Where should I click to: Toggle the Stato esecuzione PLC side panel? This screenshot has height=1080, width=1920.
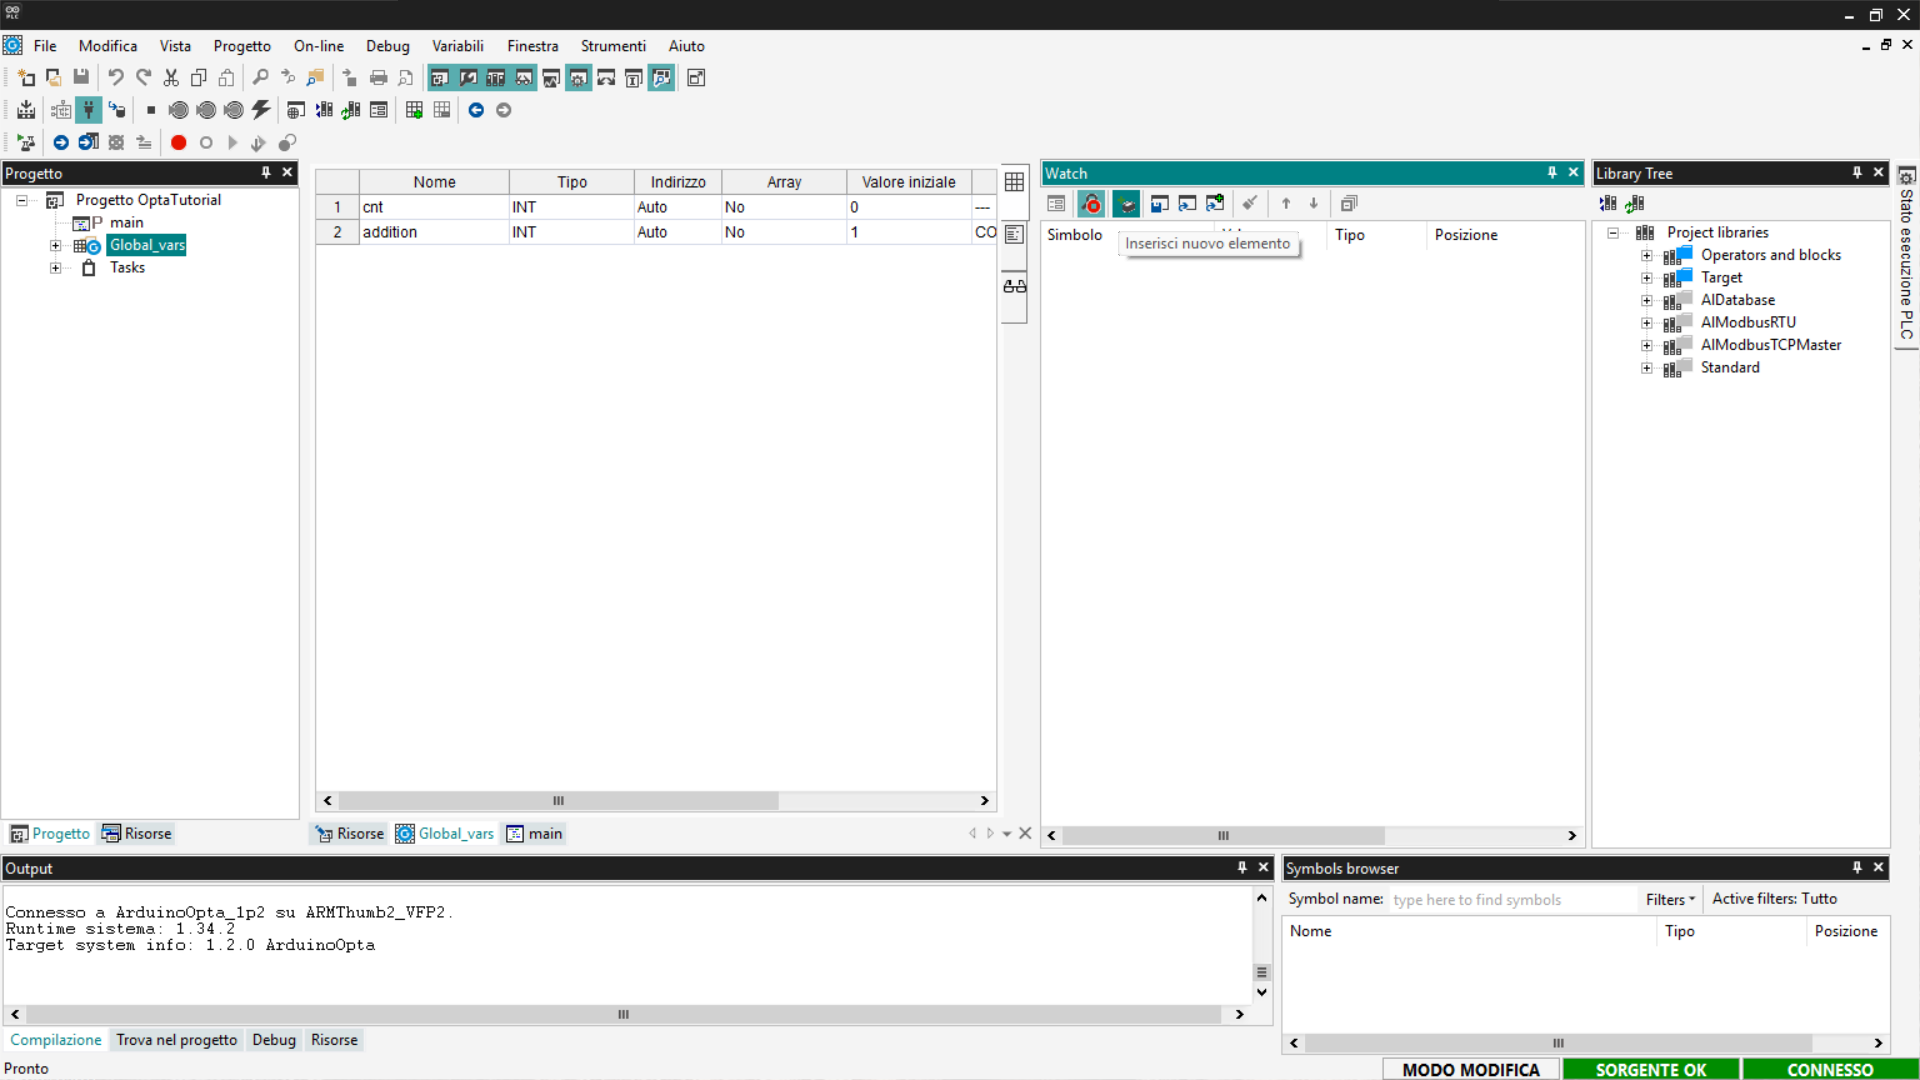click(1907, 260)
